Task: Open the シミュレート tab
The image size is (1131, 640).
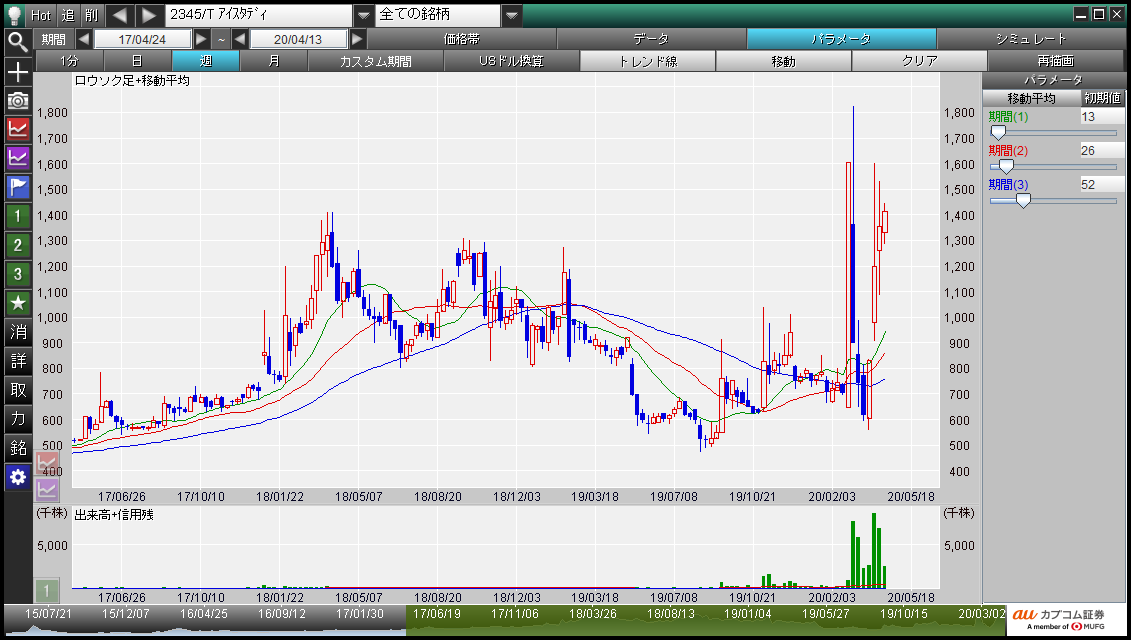Action: (x=1032, y=39)
